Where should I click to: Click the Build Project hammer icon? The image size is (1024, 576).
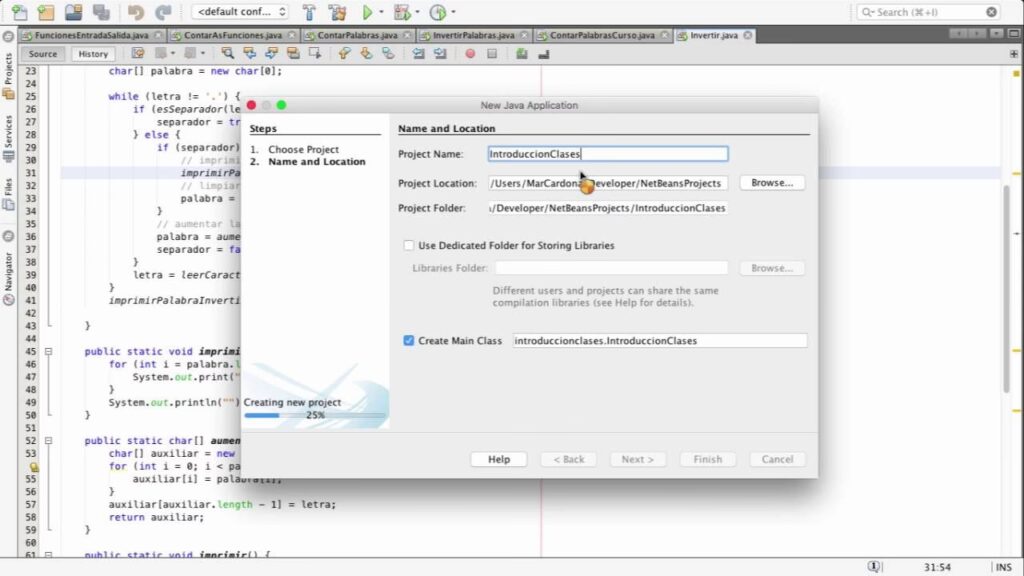point(309,13)
